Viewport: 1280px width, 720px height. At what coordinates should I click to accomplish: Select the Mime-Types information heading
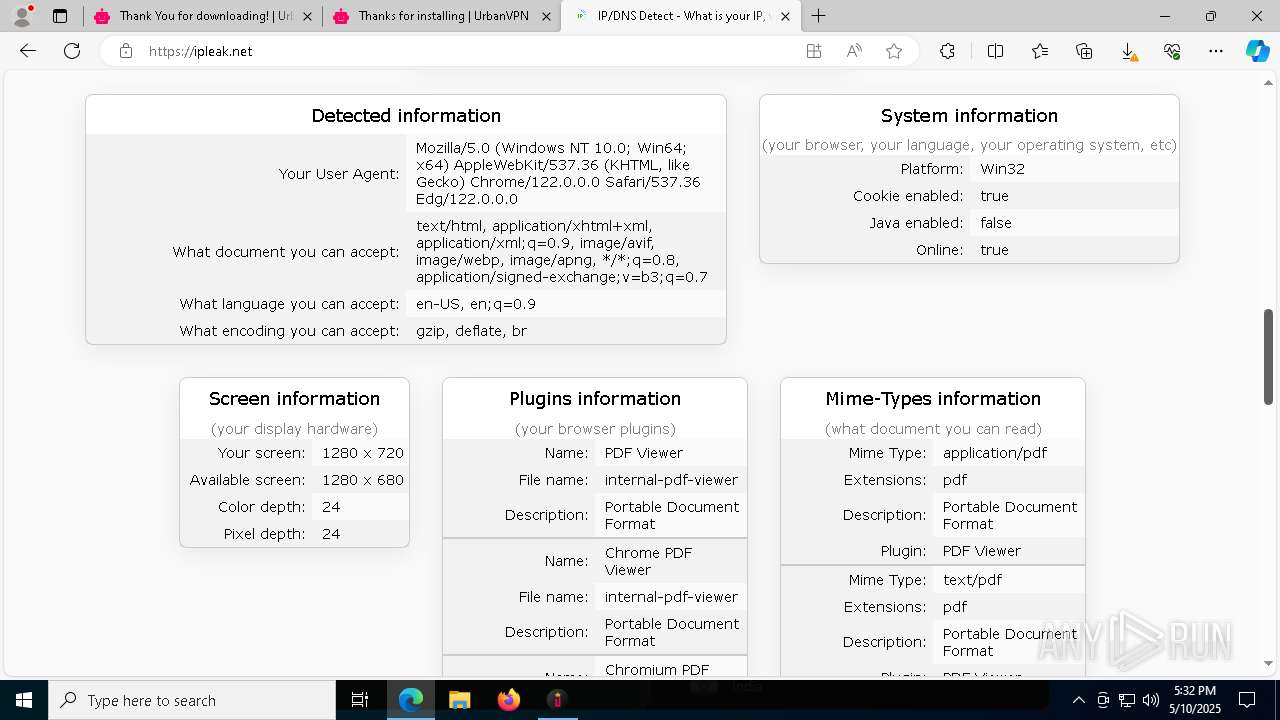tap(933, 399)
